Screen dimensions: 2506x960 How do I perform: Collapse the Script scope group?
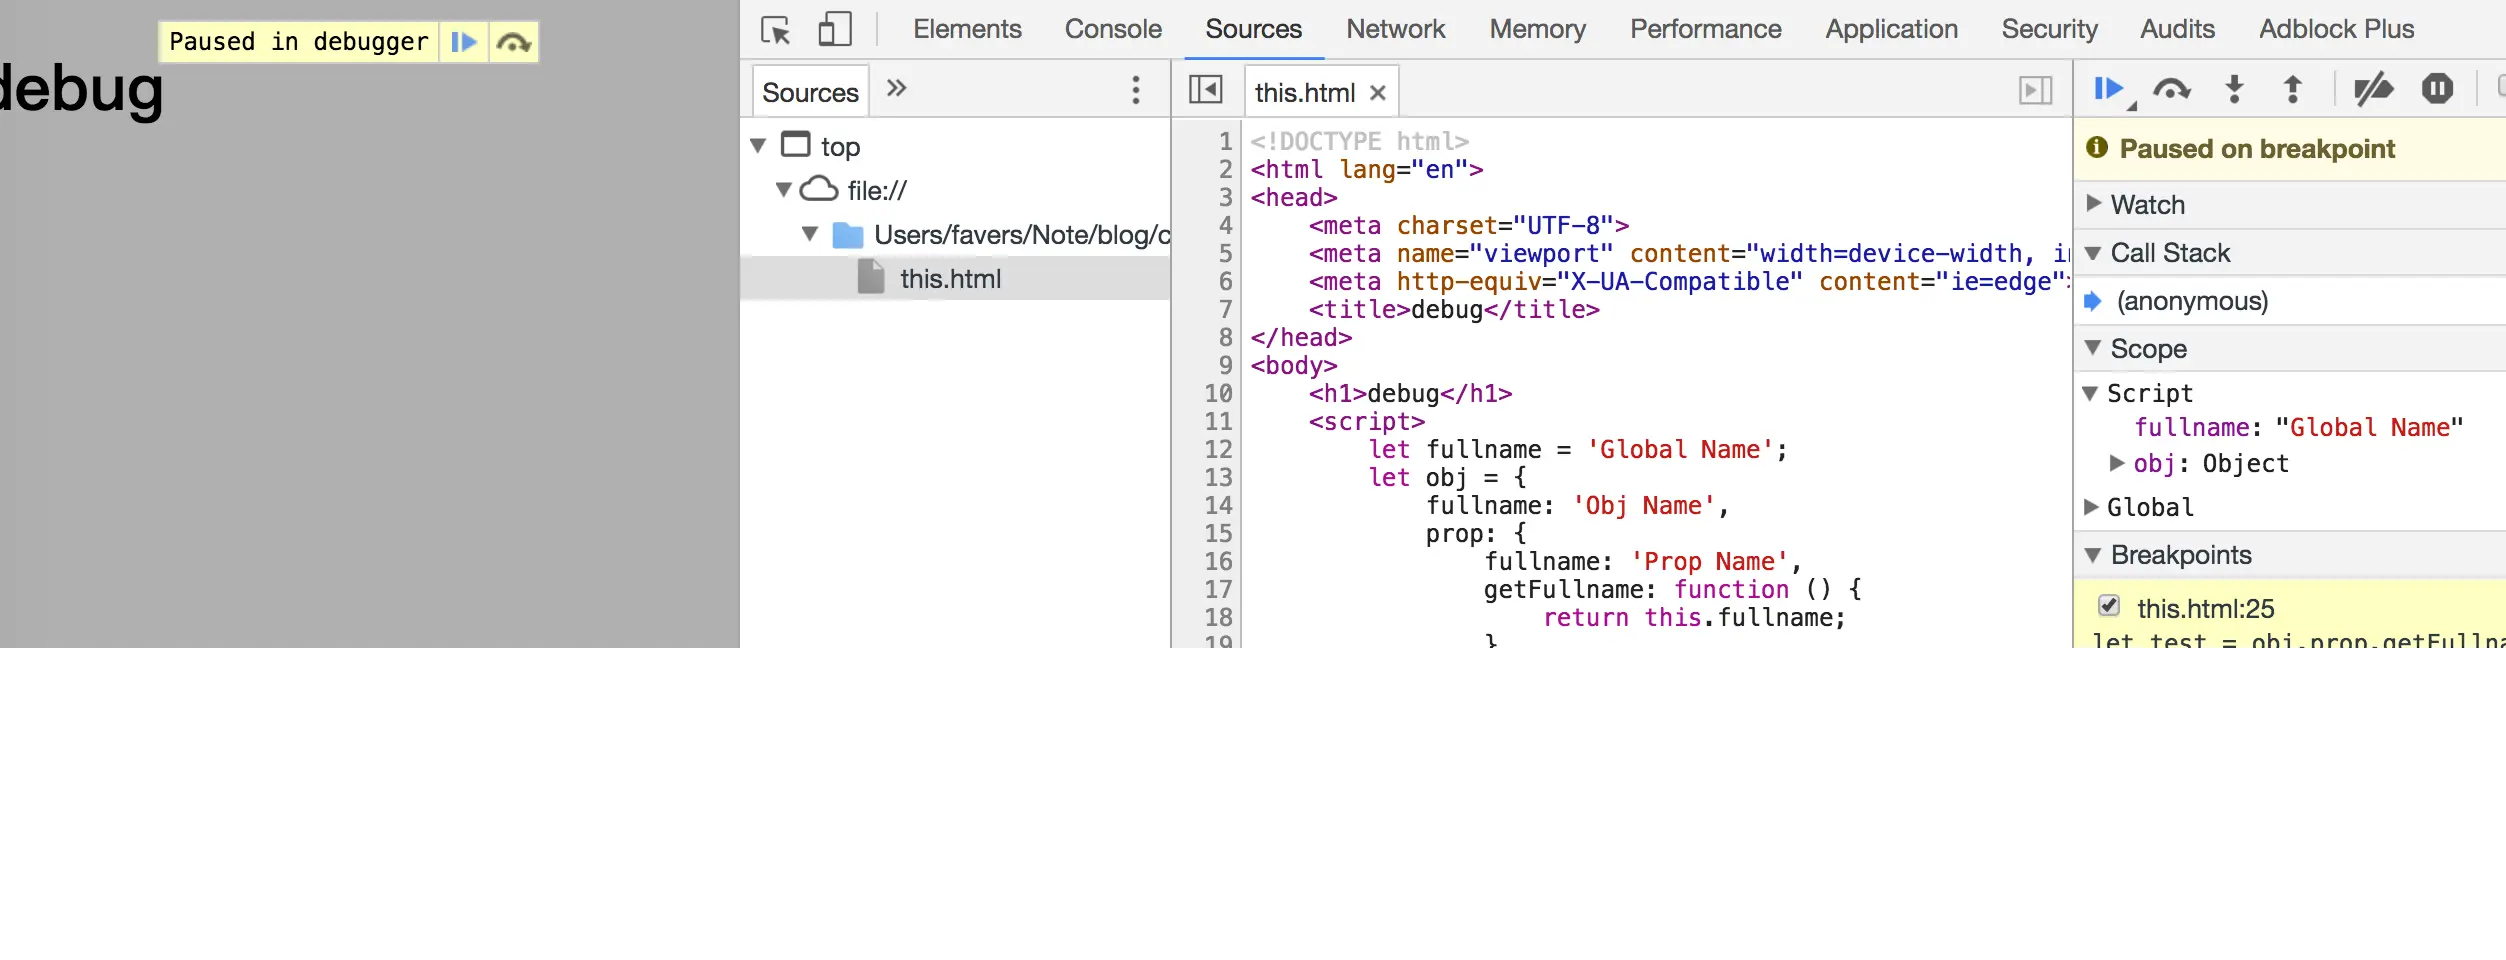coord(2090,394)
